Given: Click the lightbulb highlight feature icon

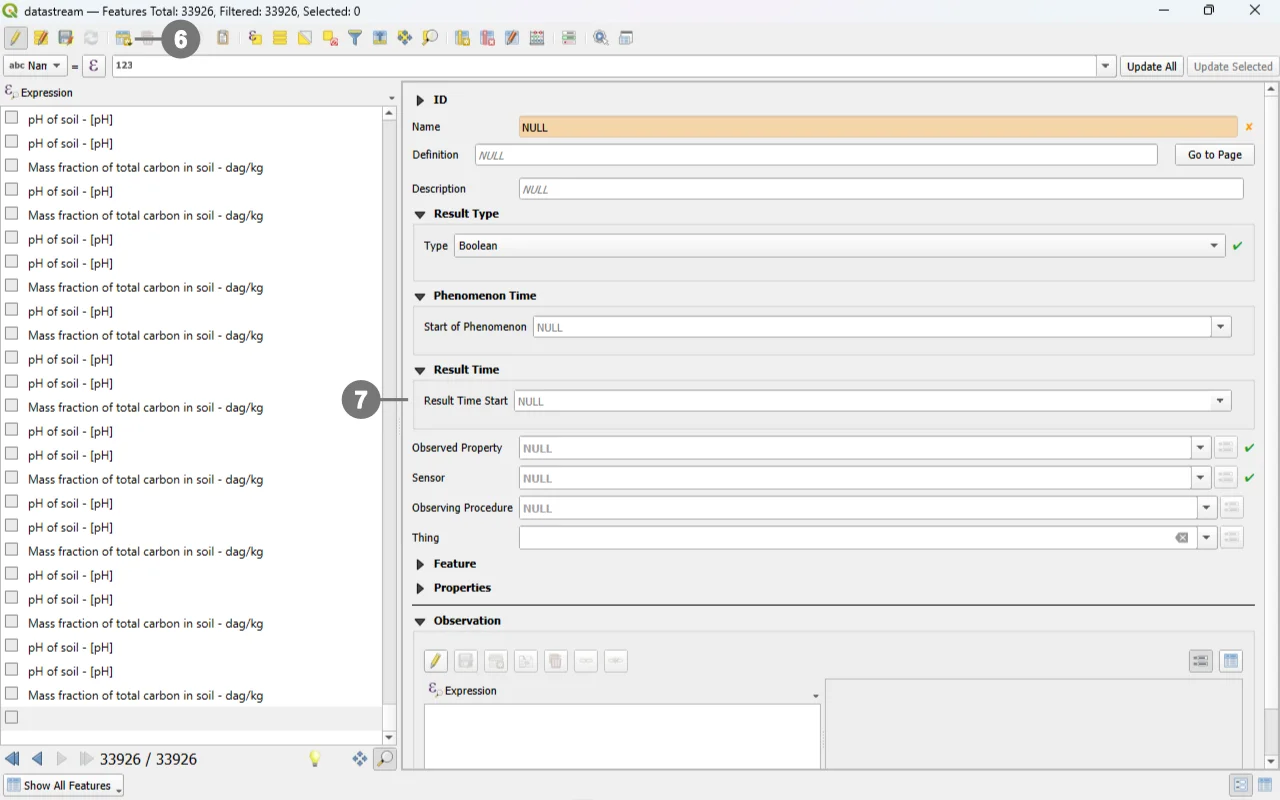Looking at the screenshot, I should [x=314, y=759].
